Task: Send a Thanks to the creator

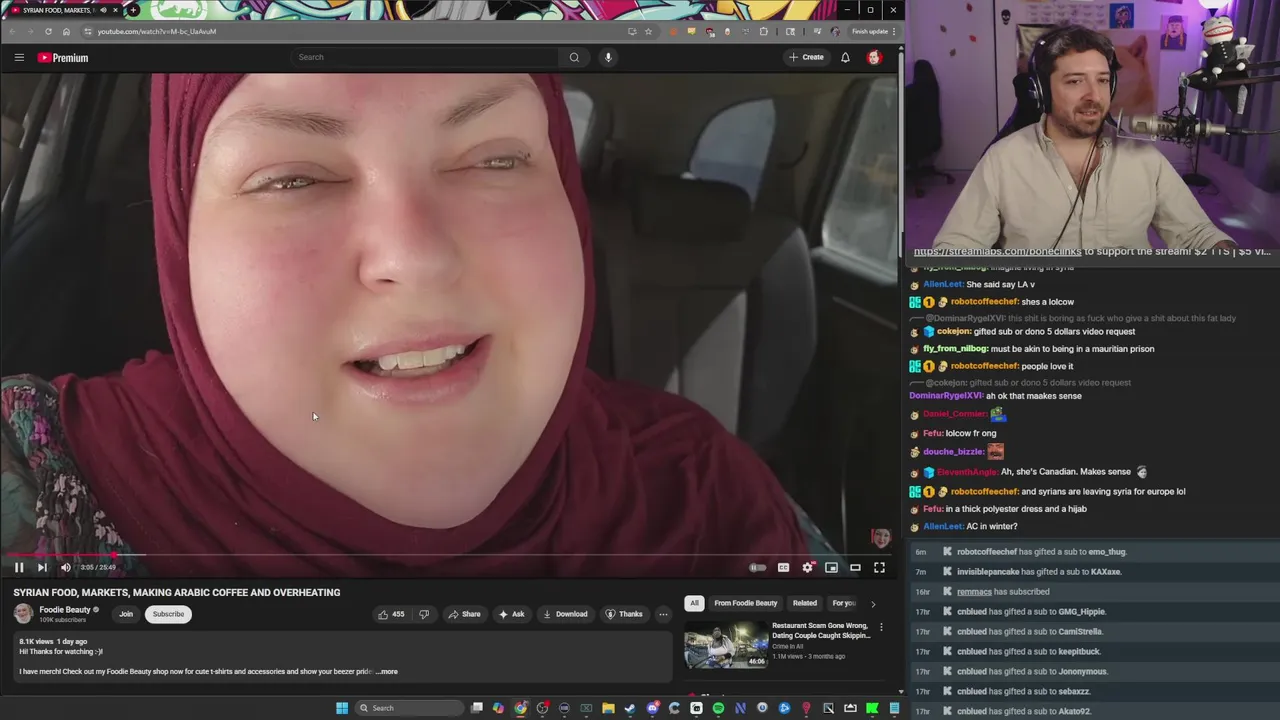Action: (623, 614)
